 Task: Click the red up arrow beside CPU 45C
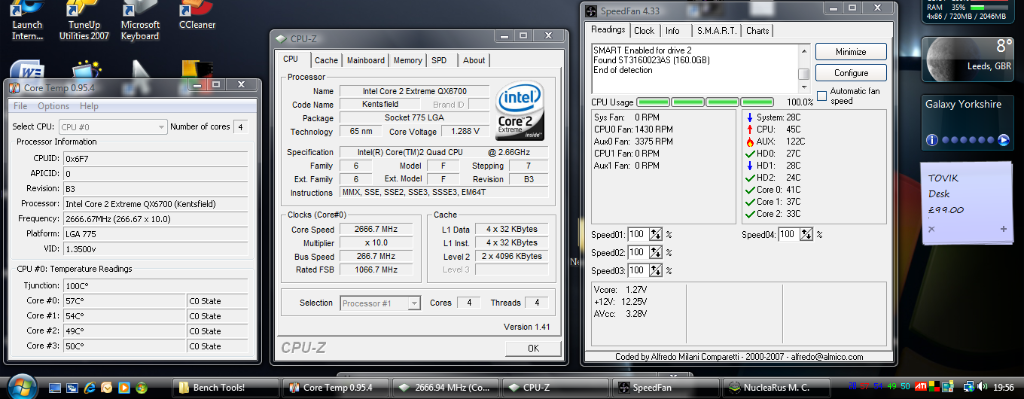pyautogui.click(x=749, y=129)
